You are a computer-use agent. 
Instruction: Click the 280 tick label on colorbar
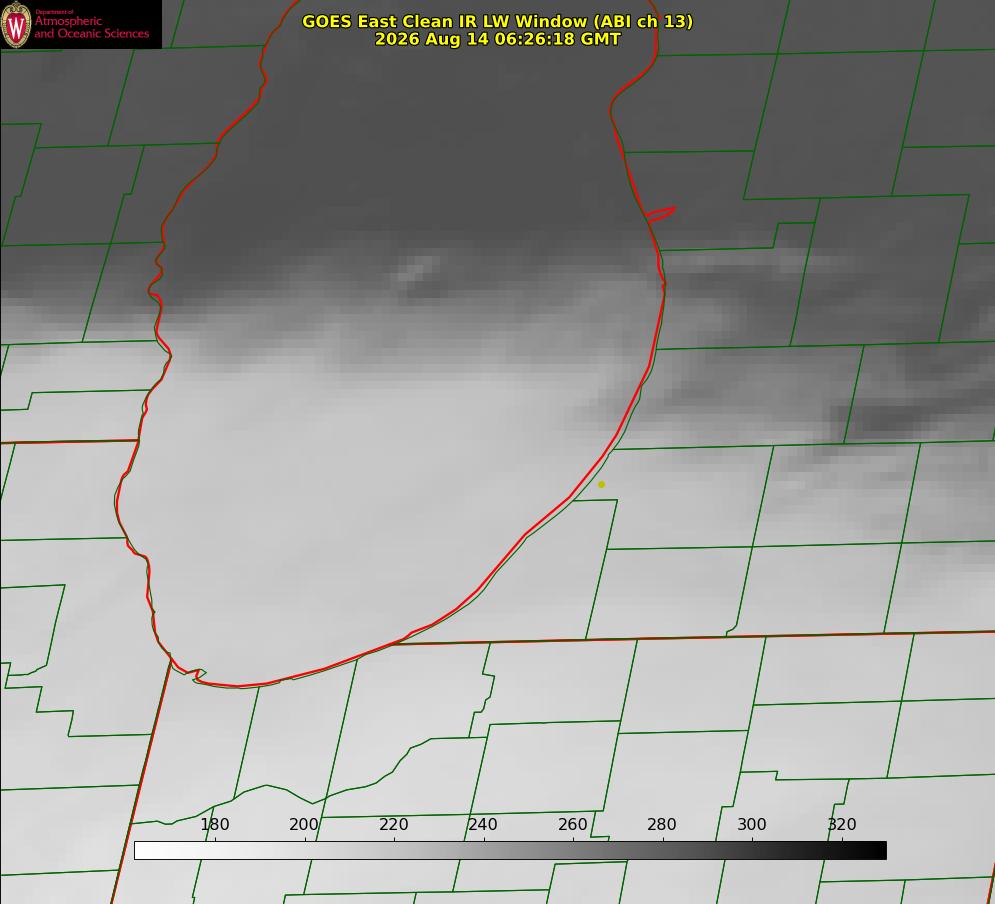click(x=661, y=824)
